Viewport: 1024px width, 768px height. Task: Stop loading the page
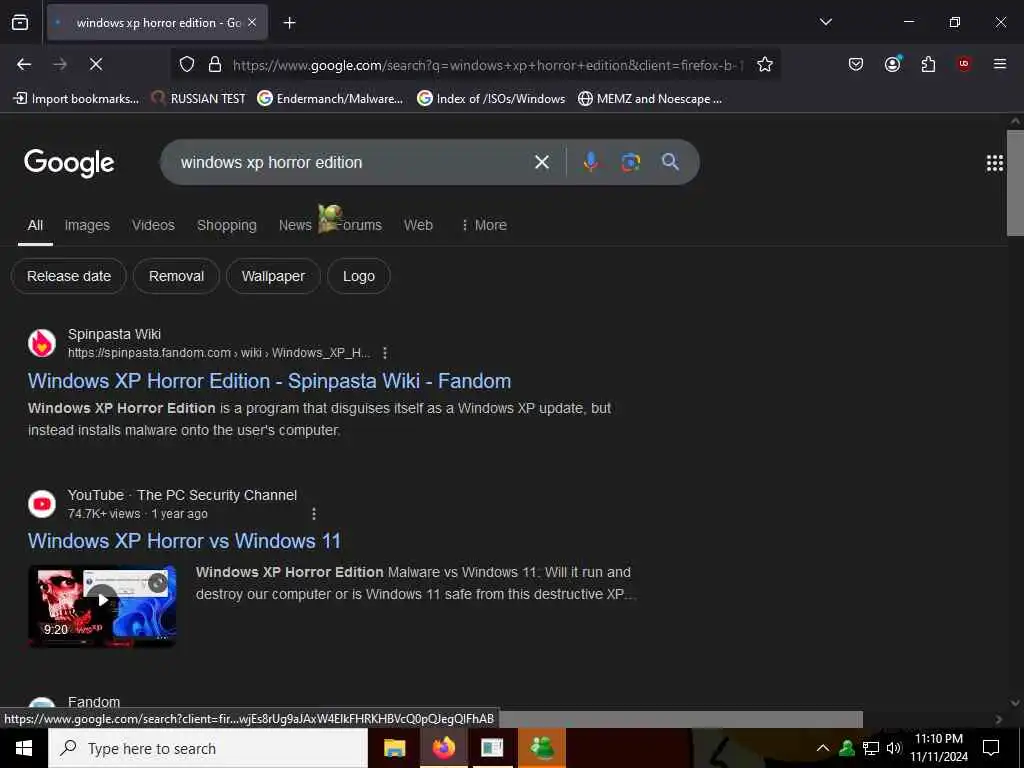point(96,64)
